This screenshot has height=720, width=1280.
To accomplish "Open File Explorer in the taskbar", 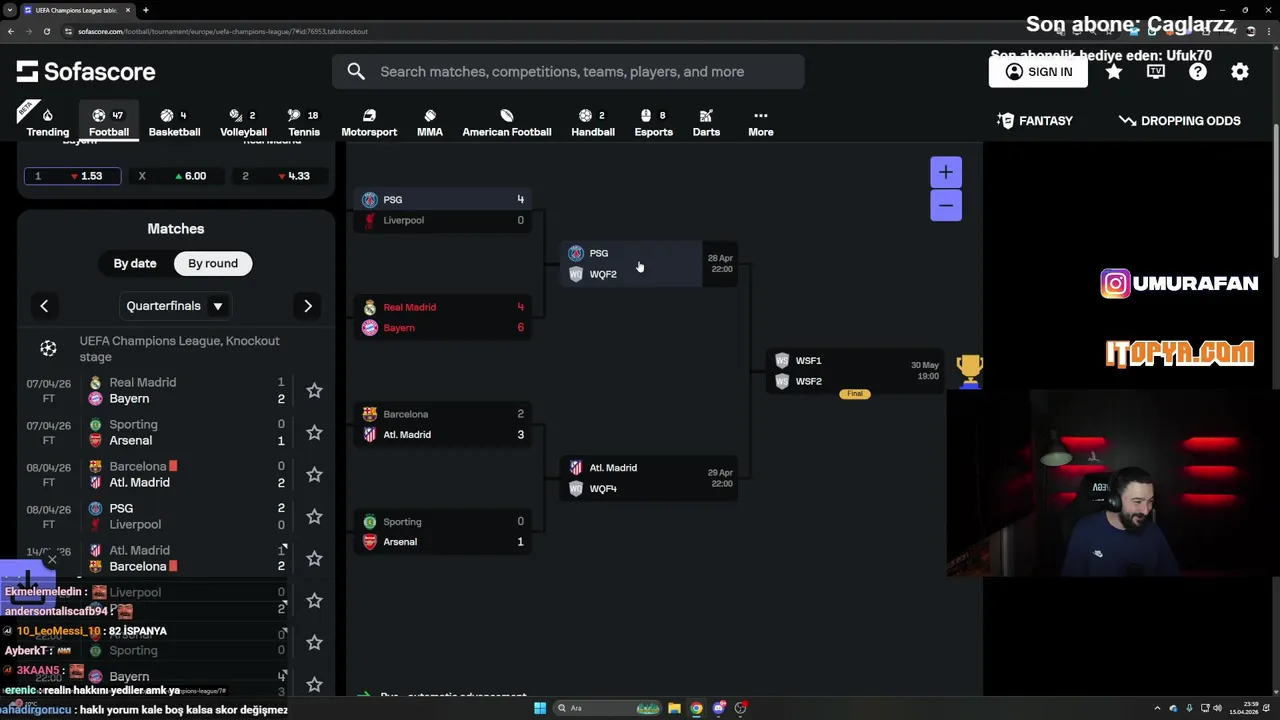I will [x=674, y=708].
